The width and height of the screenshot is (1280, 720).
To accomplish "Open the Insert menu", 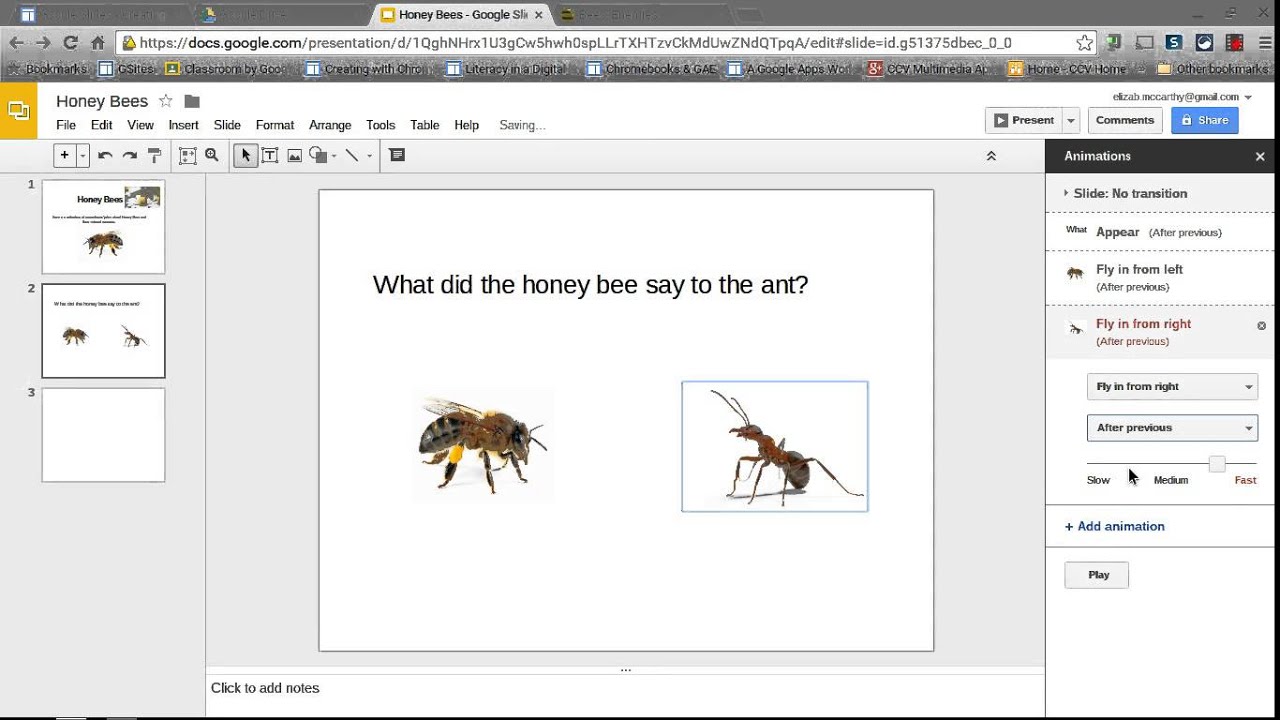I will [x=184, y=125].
